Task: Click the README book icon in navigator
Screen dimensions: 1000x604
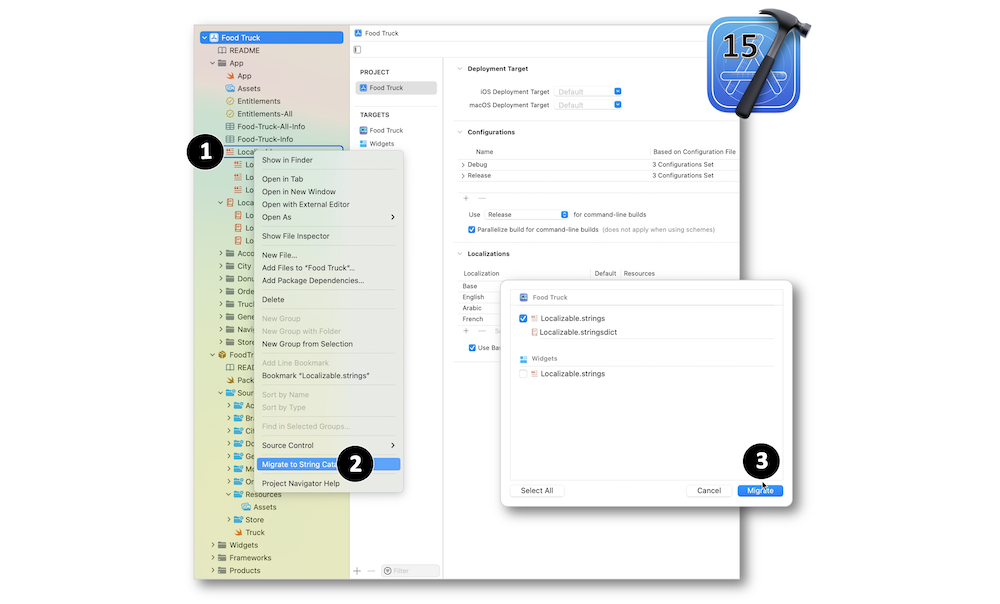Action: 222,50
